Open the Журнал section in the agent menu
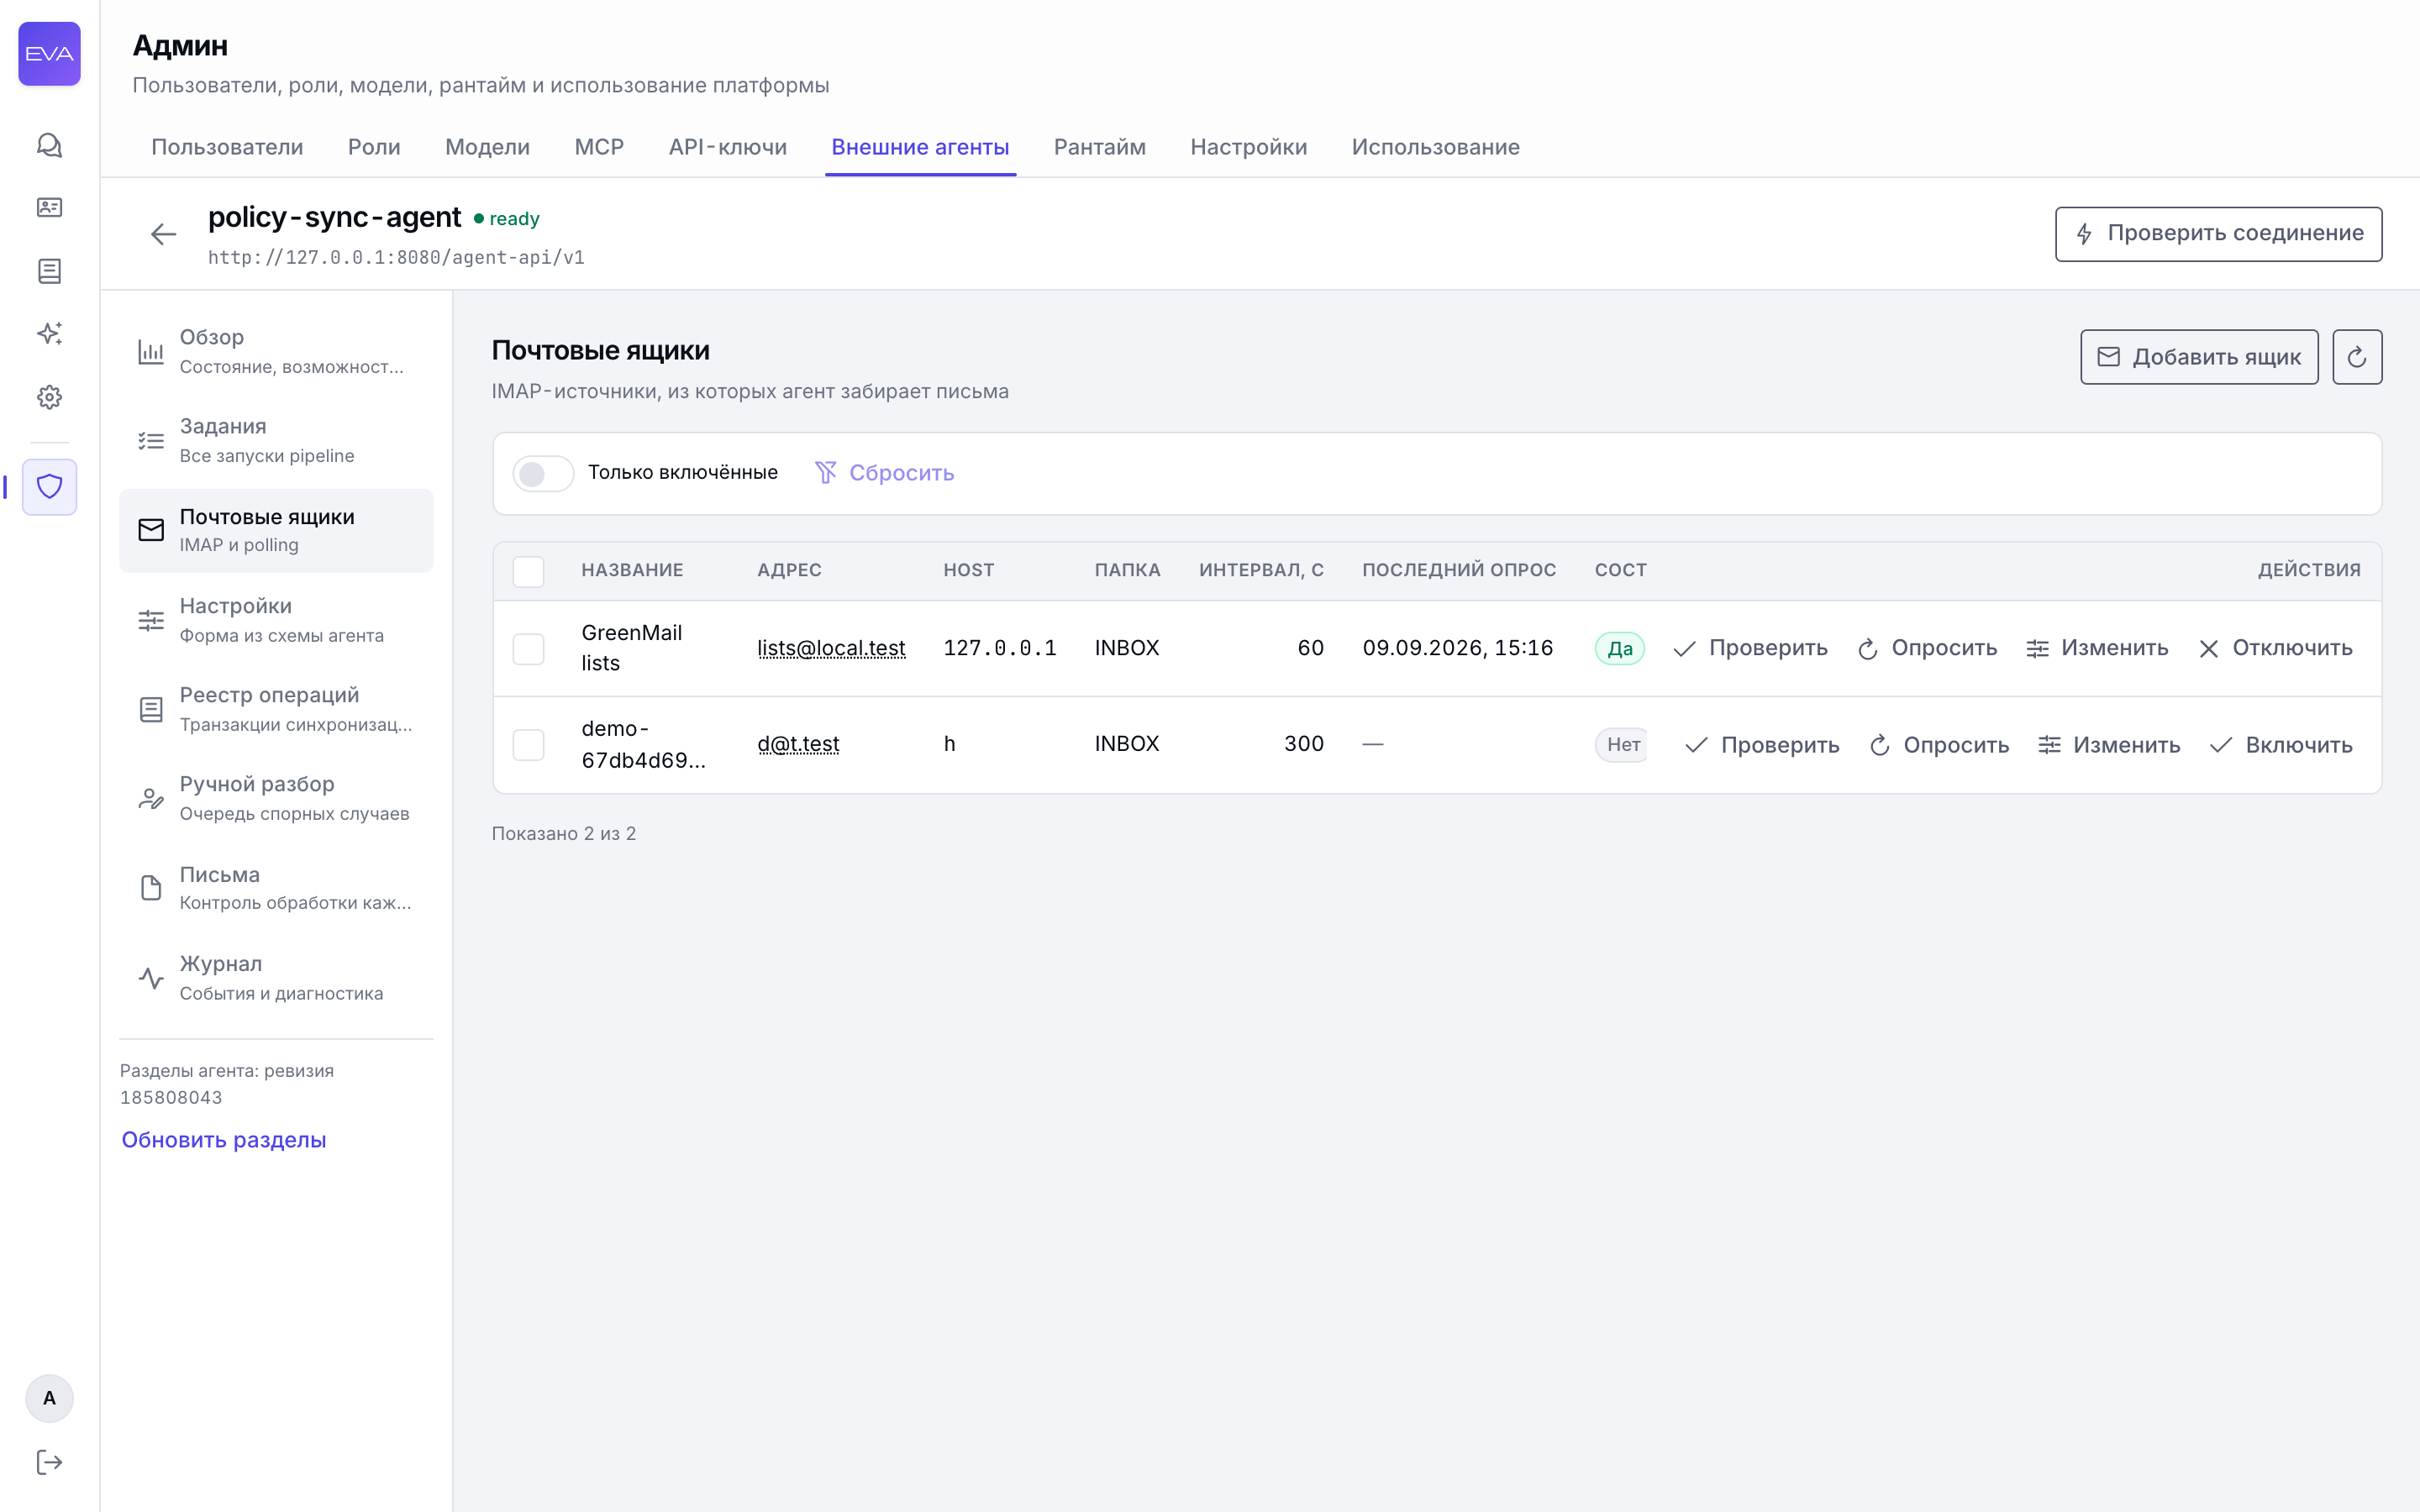2420x1512 pixels. point(276,979)
